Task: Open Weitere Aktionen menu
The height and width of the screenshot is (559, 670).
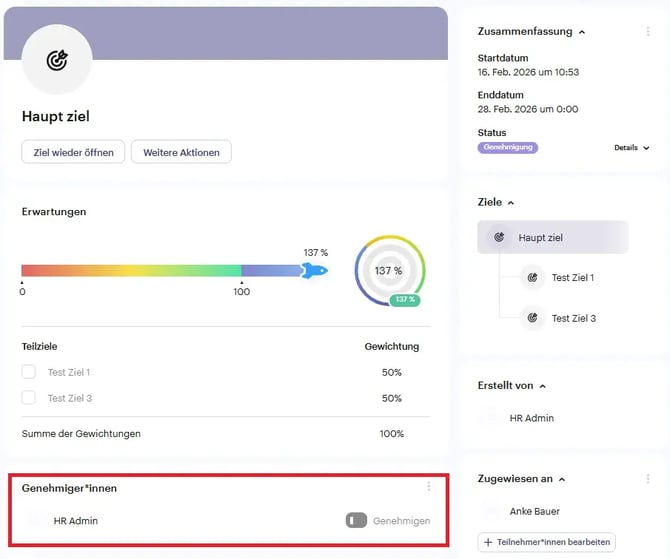Action: 181,152
